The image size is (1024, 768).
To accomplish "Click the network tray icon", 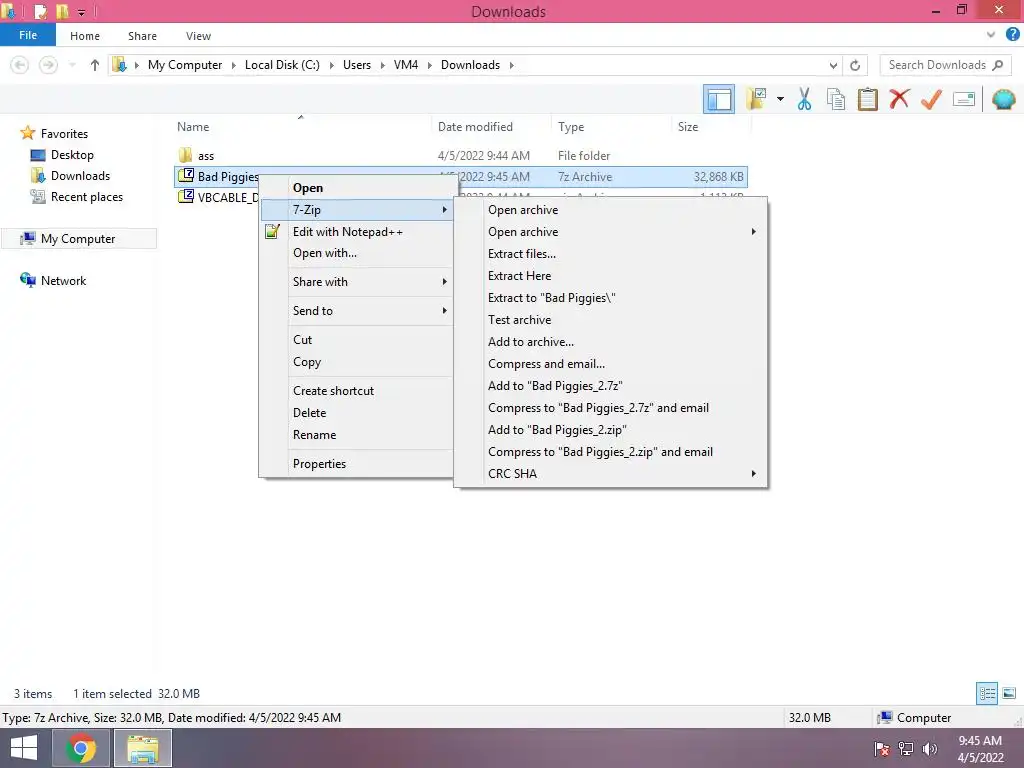I will tap(906, 749).
